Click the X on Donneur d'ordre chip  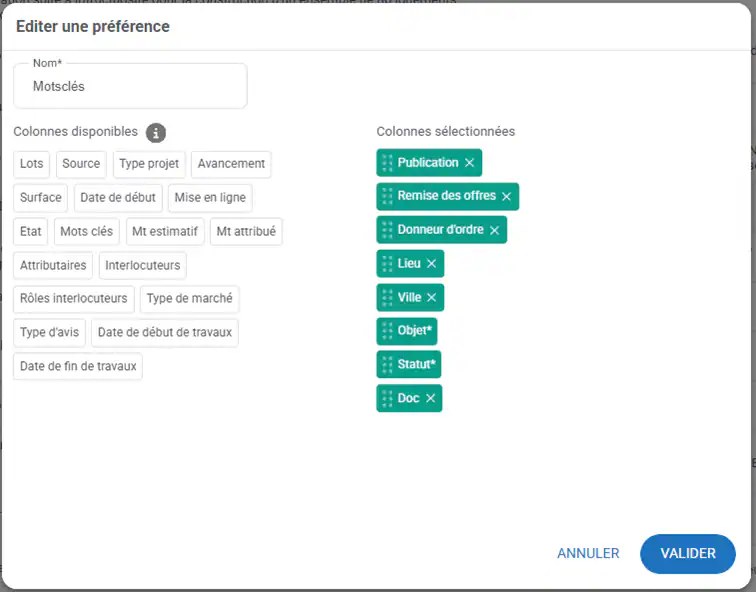pyautogui.click(x=494, y=230)
